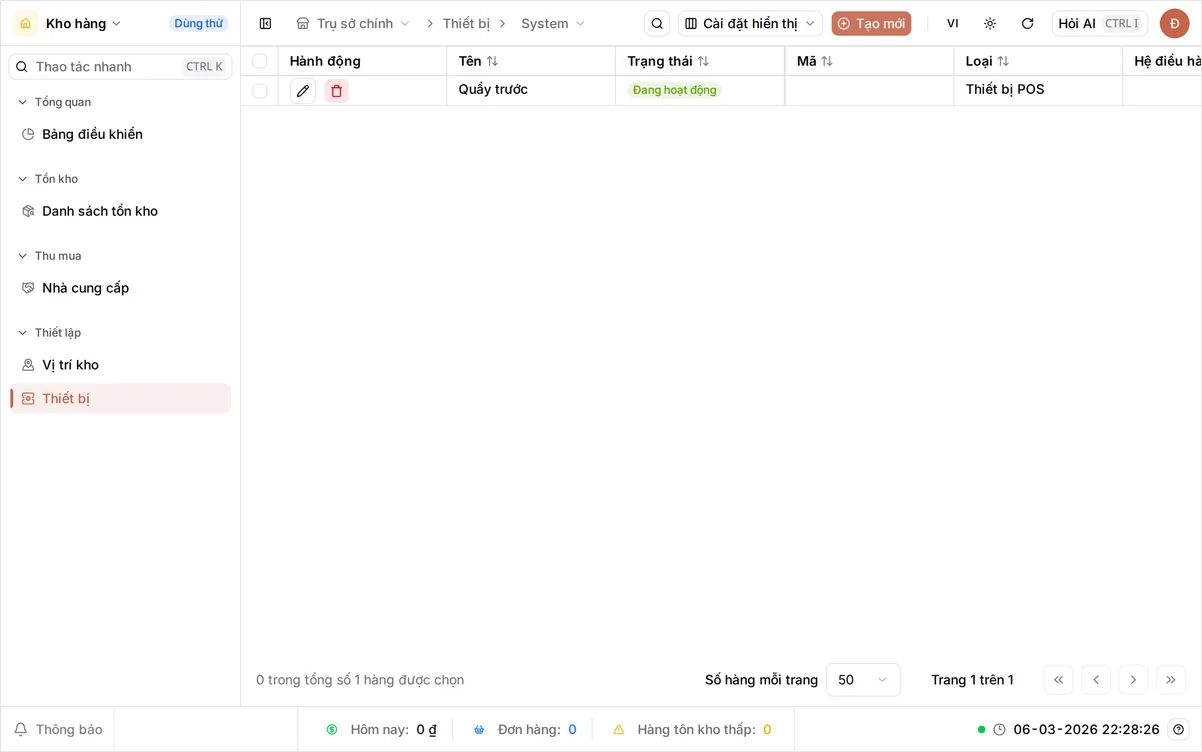Tick the Quầy trước row checkbox

click(260, 91)
